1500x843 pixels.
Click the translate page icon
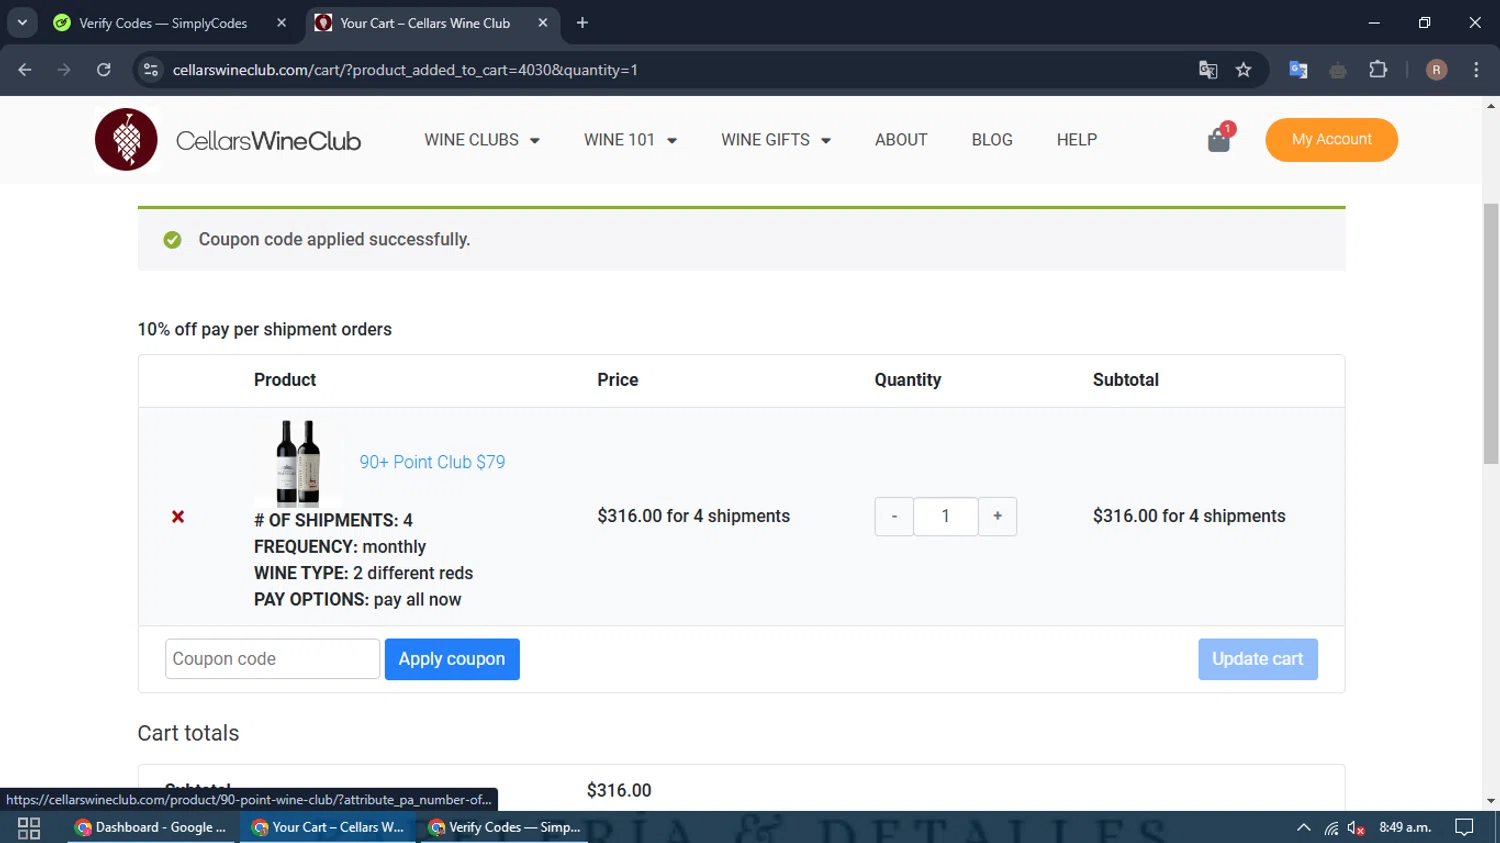pyautogui.click(x=1208, y=70)
